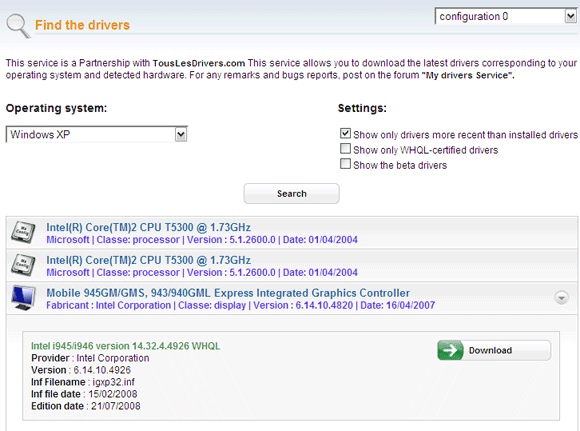Enable Show only drivers more recent than installed
Viewport: 580px width, 431px height.
pyautogui.click(x=345, y=133)
